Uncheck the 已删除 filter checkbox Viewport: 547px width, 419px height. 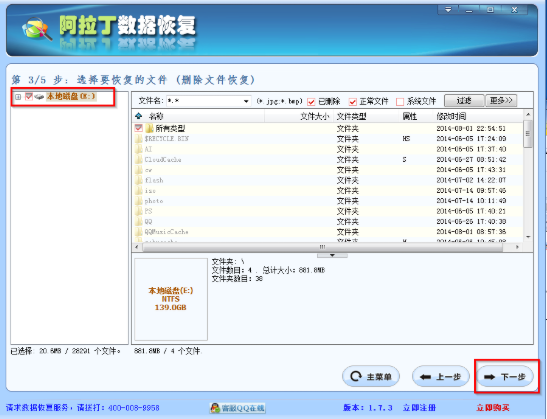click(x=311, y=102)
